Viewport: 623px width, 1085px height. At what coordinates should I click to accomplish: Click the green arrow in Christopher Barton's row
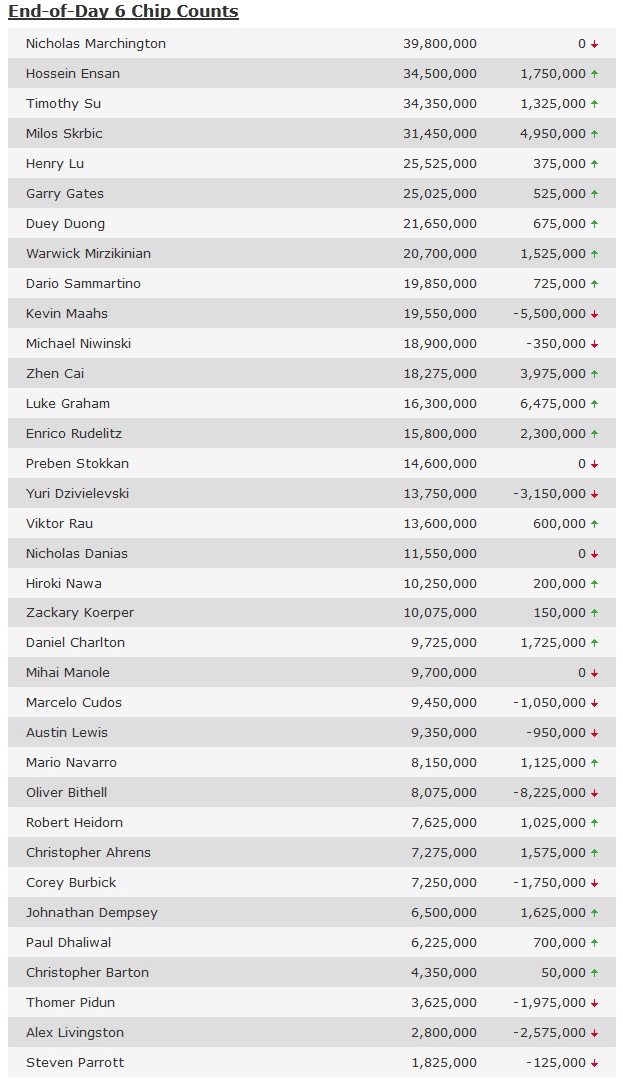point(594,973)
